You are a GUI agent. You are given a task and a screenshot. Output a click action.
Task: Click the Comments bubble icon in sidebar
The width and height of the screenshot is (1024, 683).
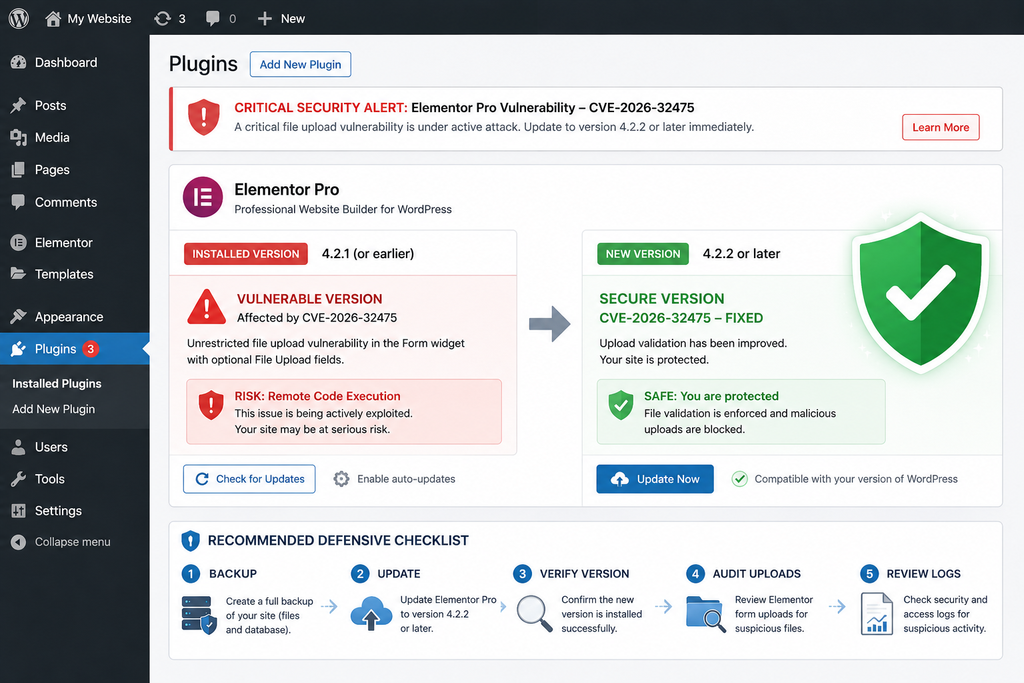[18, 202]
